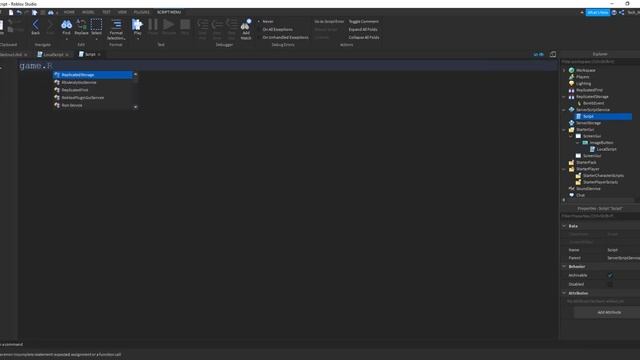Click the autocomplete list scroll down arrow
Image resolution: width=640 pixels, height=360 pixels.
coord(136,107)
